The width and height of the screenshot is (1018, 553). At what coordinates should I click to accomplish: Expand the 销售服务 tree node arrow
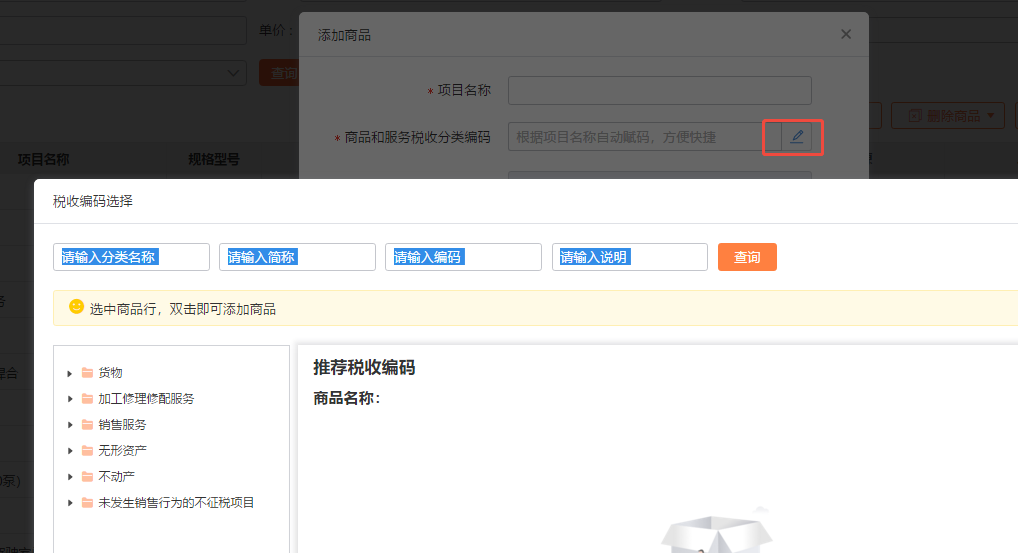[x=69, y=425]
